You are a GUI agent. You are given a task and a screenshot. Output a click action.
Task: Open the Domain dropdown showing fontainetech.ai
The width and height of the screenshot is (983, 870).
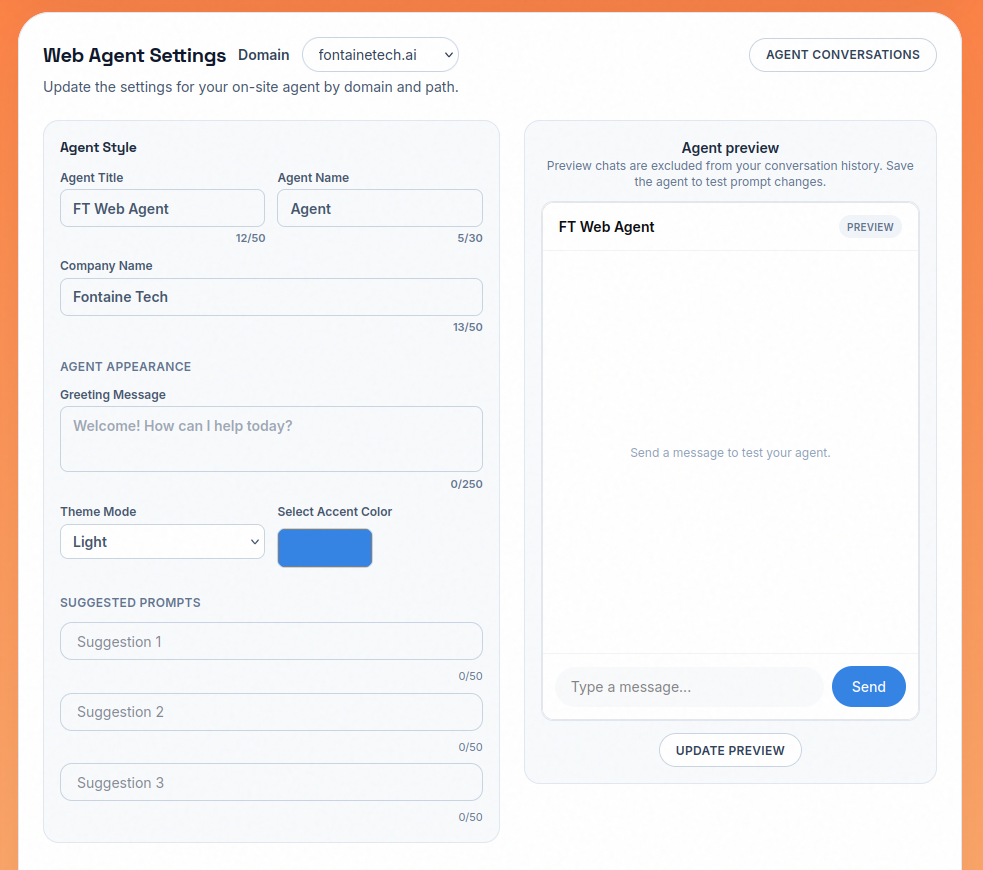tap(380, 55)
